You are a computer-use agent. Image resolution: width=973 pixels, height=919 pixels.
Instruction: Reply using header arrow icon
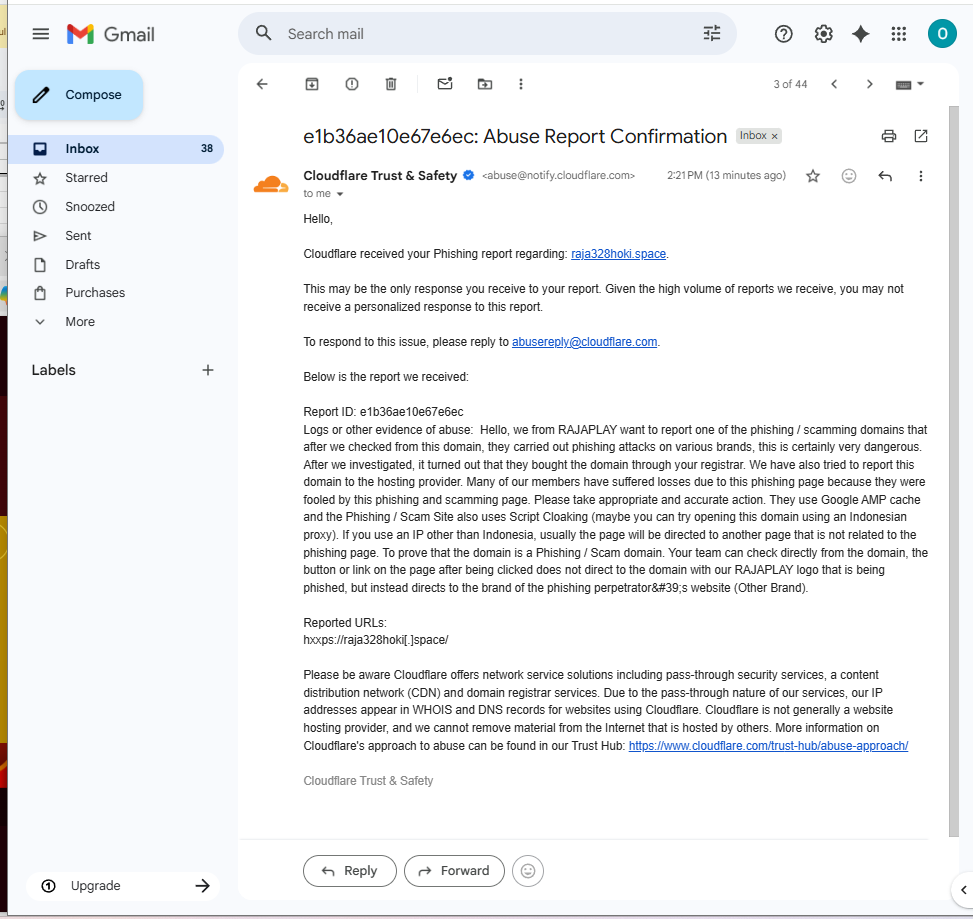point(885,176)
